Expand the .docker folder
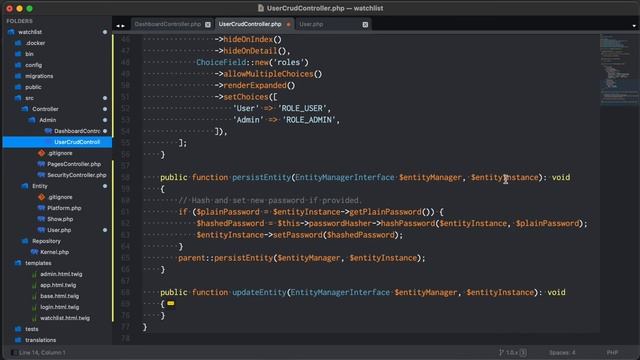This screenshot has width=640, height=360. point(35,43)
